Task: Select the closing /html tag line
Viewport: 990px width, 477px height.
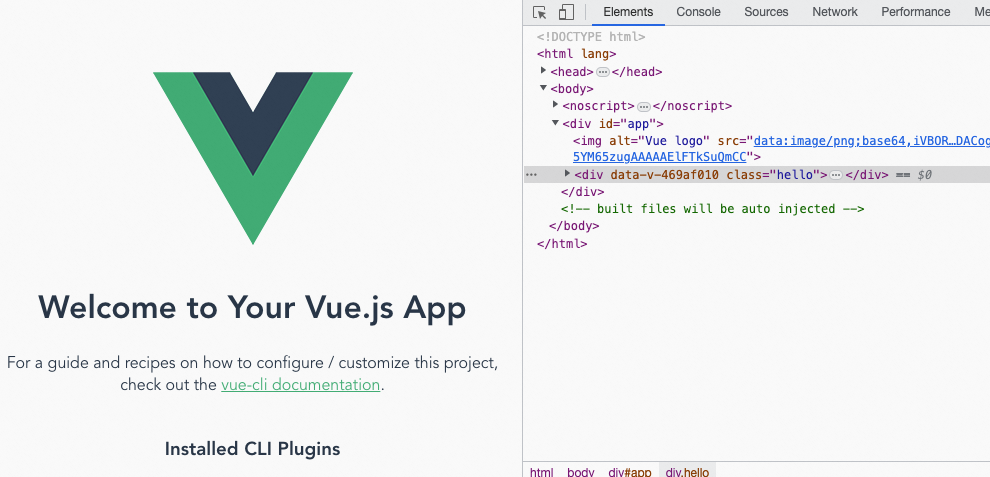Action: pyautogui.click(x=562, y=243)
